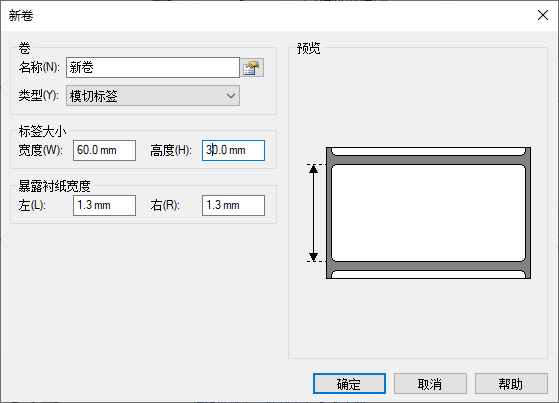Confirm with the 确定 button
This screenshot has height=403, width=559.
(x=349, y=384)
